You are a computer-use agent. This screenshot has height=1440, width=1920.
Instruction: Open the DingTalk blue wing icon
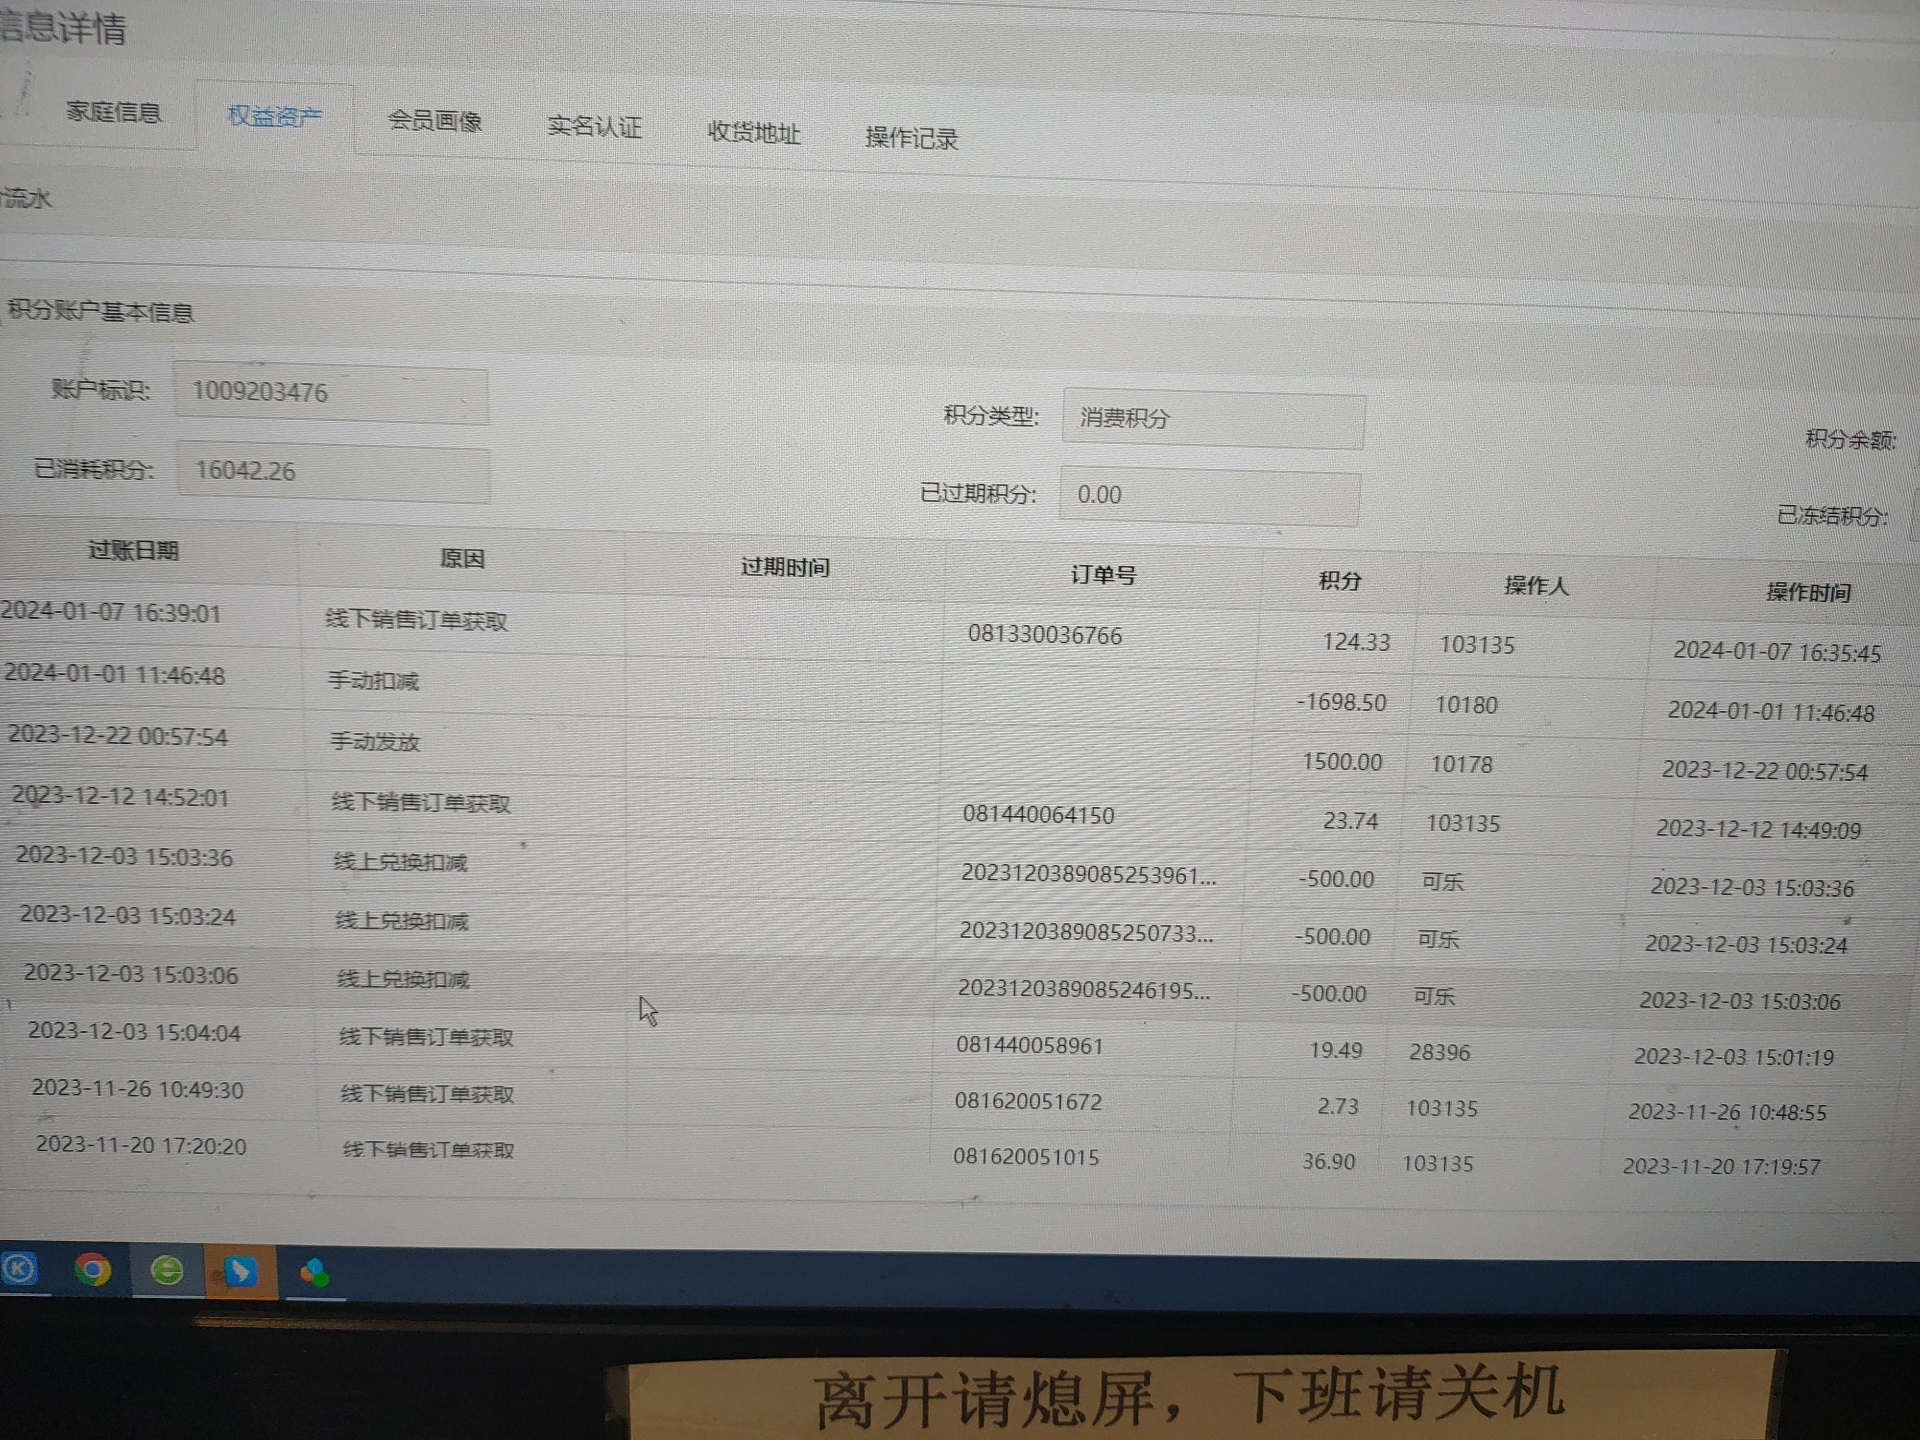(240, 1272)
